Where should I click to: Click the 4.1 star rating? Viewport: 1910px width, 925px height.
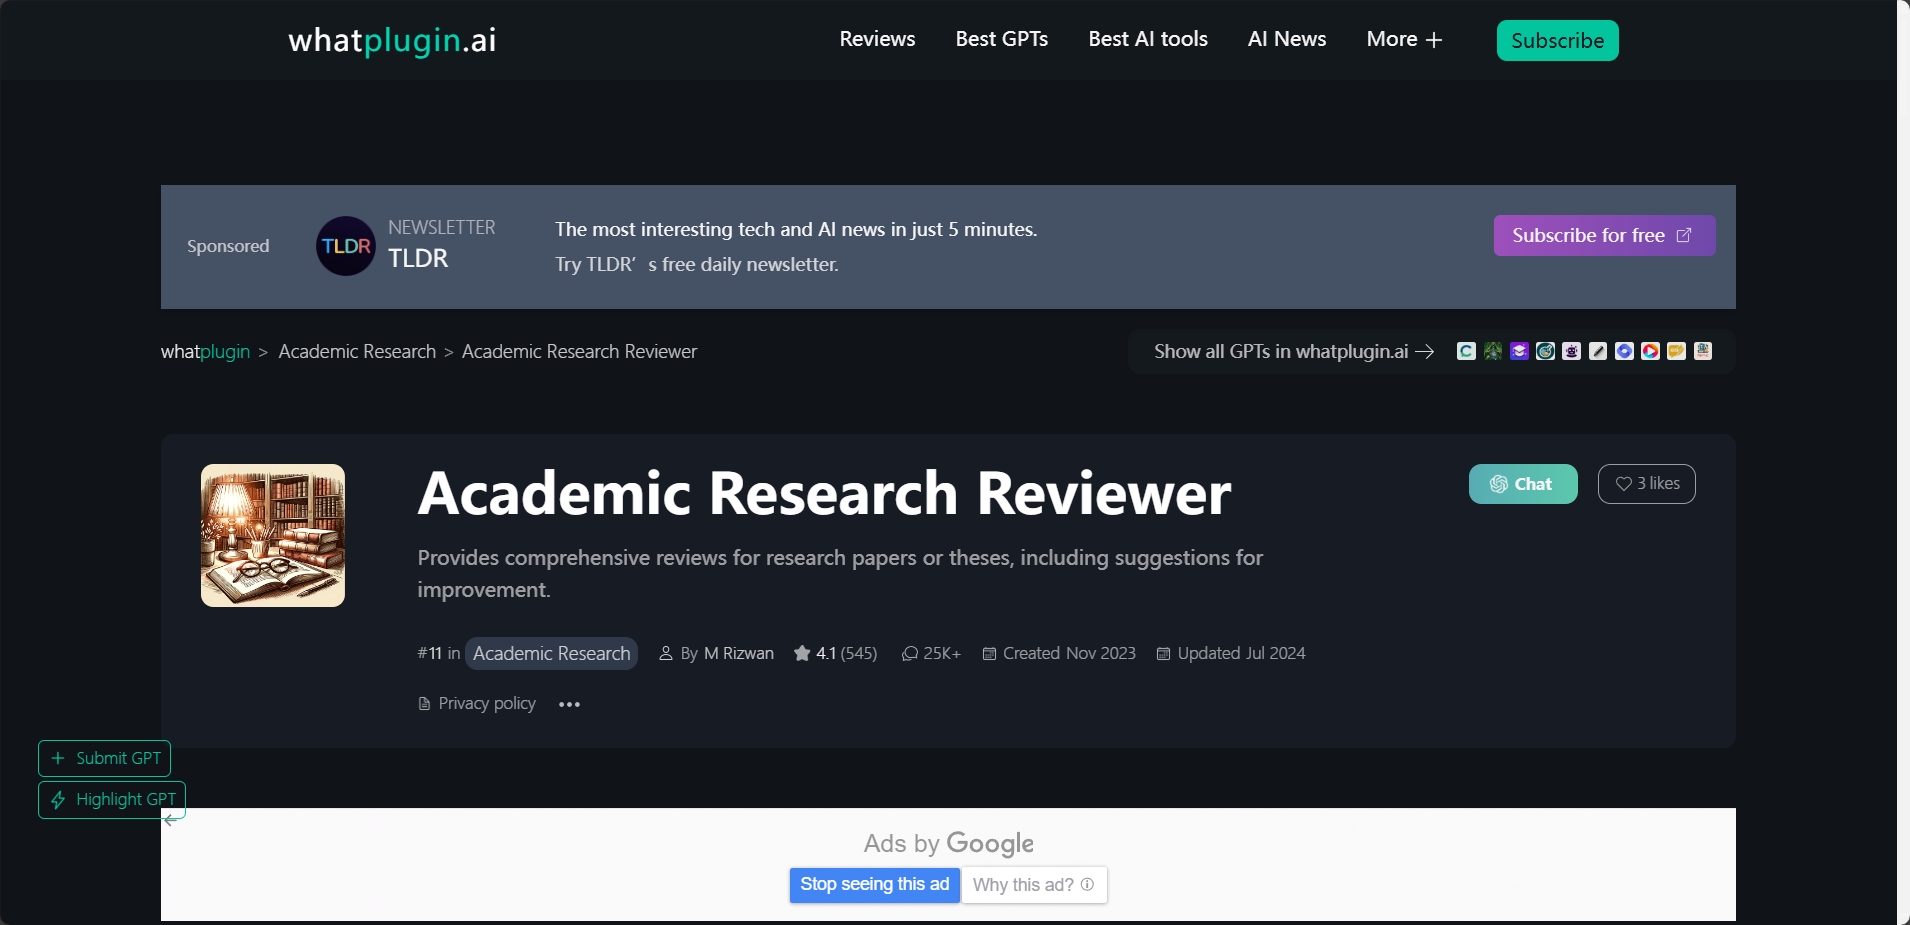(x=835, y=653)
